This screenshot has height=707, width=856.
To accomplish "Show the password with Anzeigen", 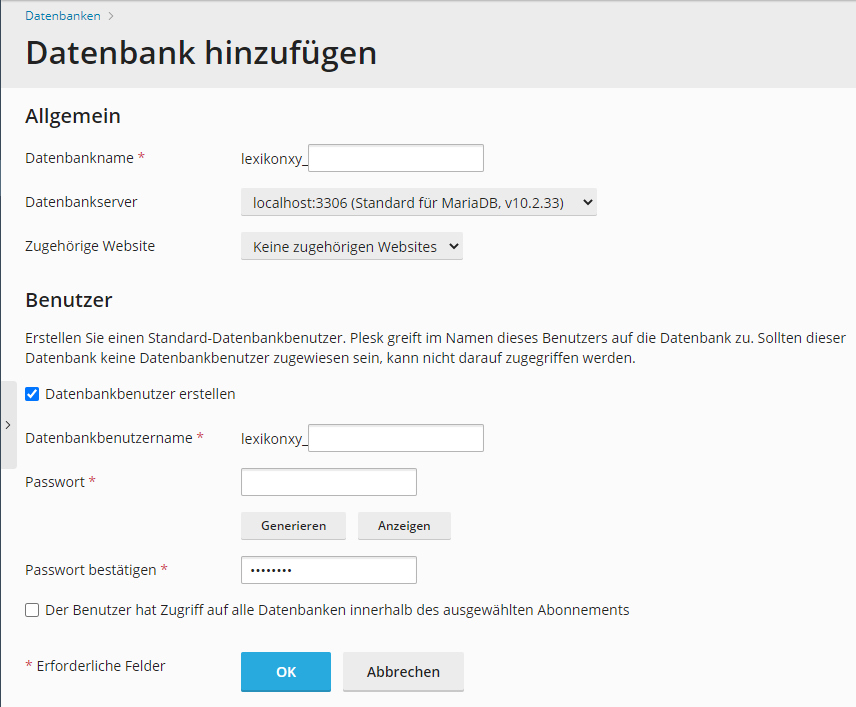I will coord(404,526).
